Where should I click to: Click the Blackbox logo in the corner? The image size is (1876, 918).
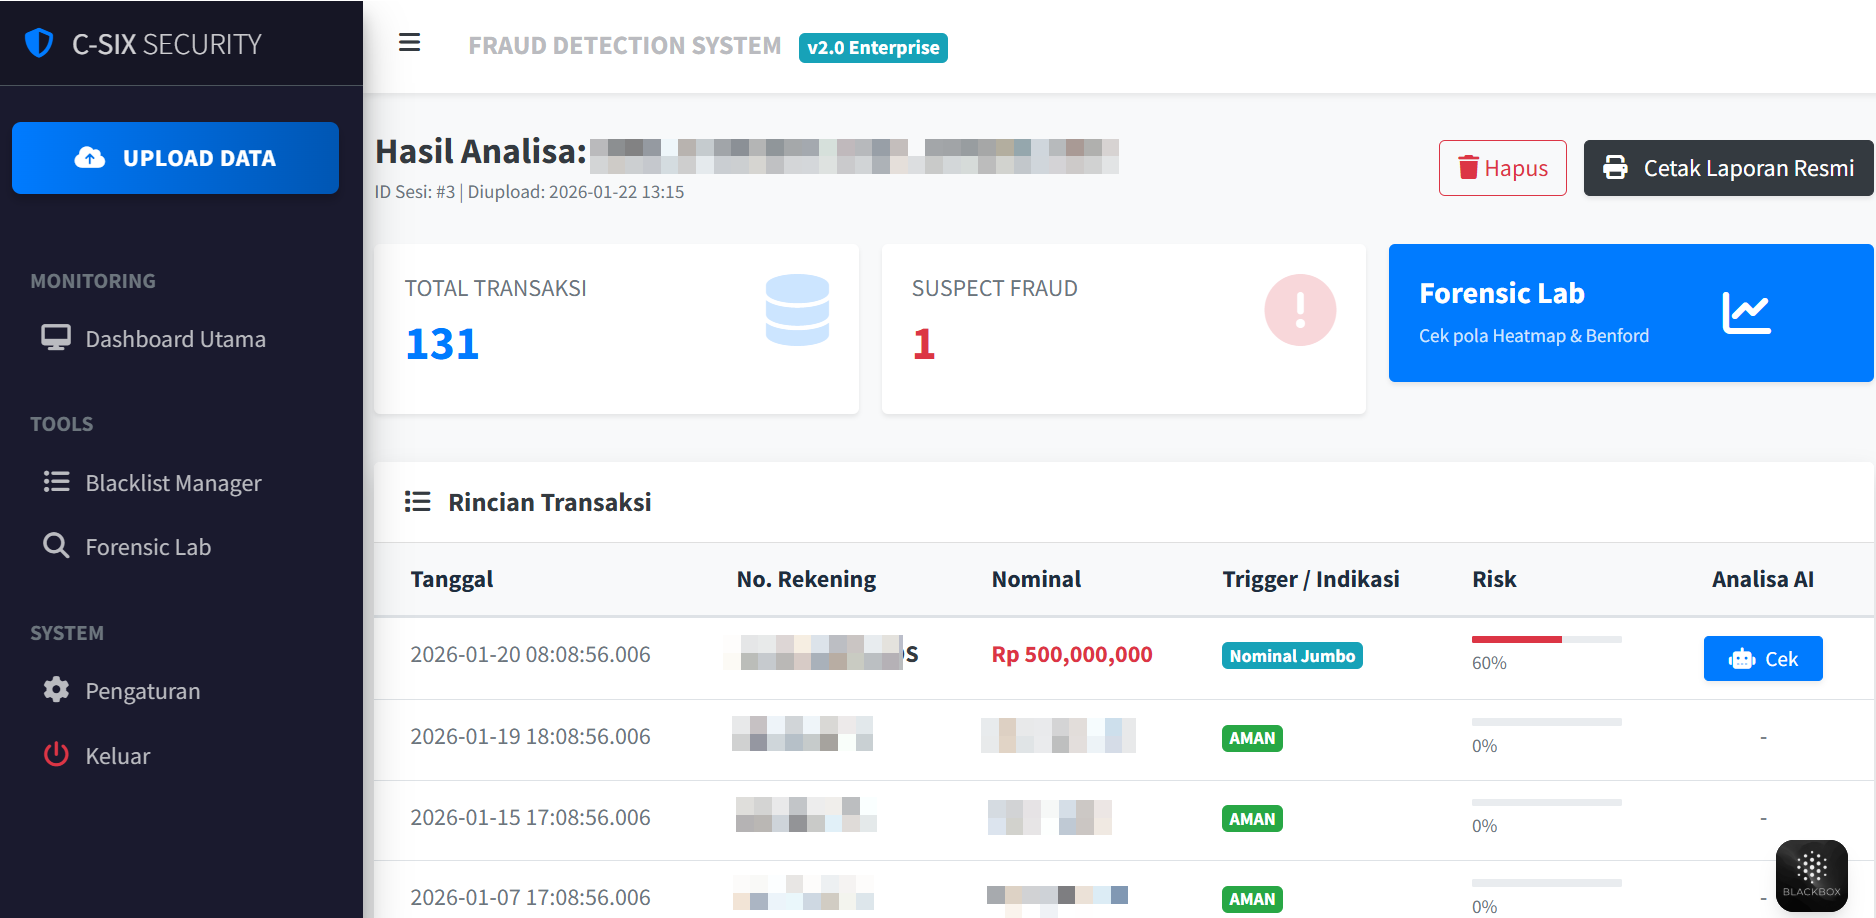point(1811,874)
